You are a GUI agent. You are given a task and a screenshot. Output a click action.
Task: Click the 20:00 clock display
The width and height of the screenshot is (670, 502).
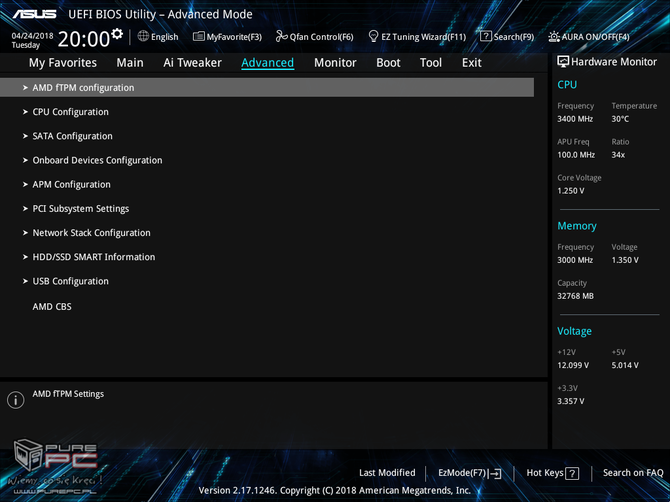84,39
